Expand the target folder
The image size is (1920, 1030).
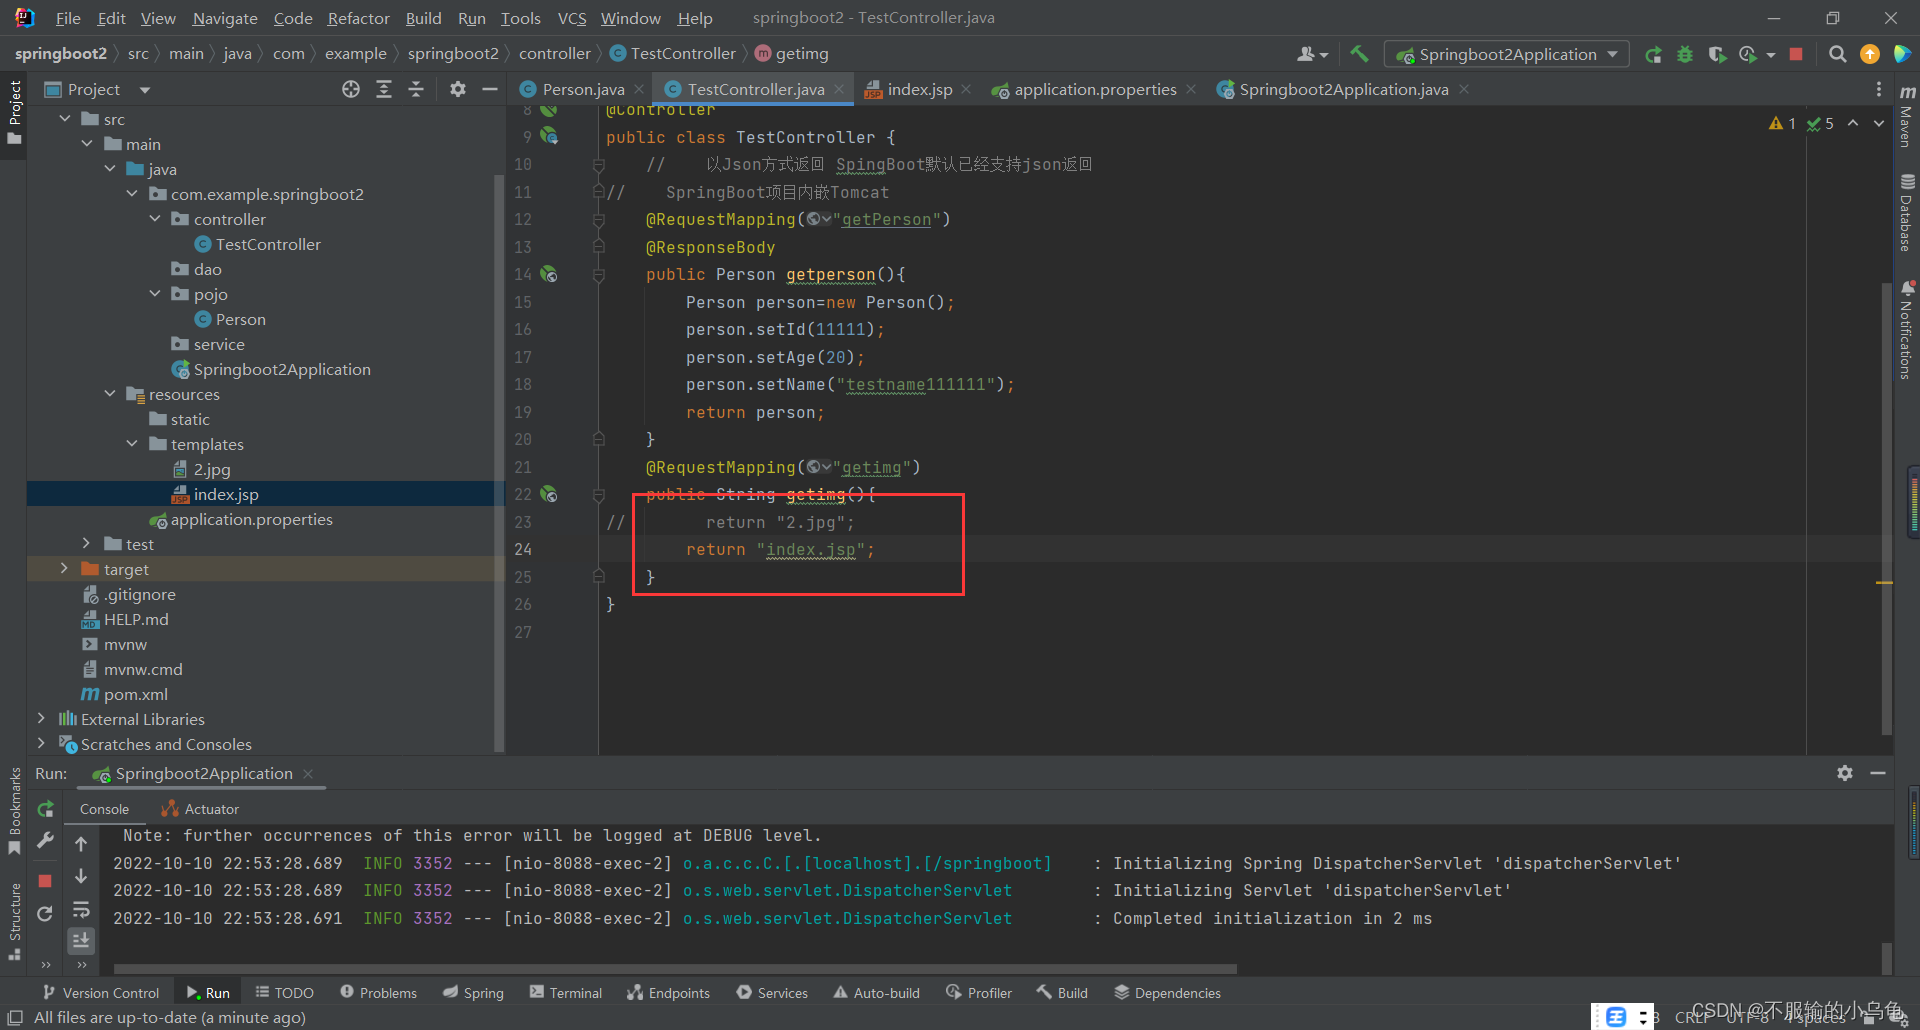[x=65, y=569]
